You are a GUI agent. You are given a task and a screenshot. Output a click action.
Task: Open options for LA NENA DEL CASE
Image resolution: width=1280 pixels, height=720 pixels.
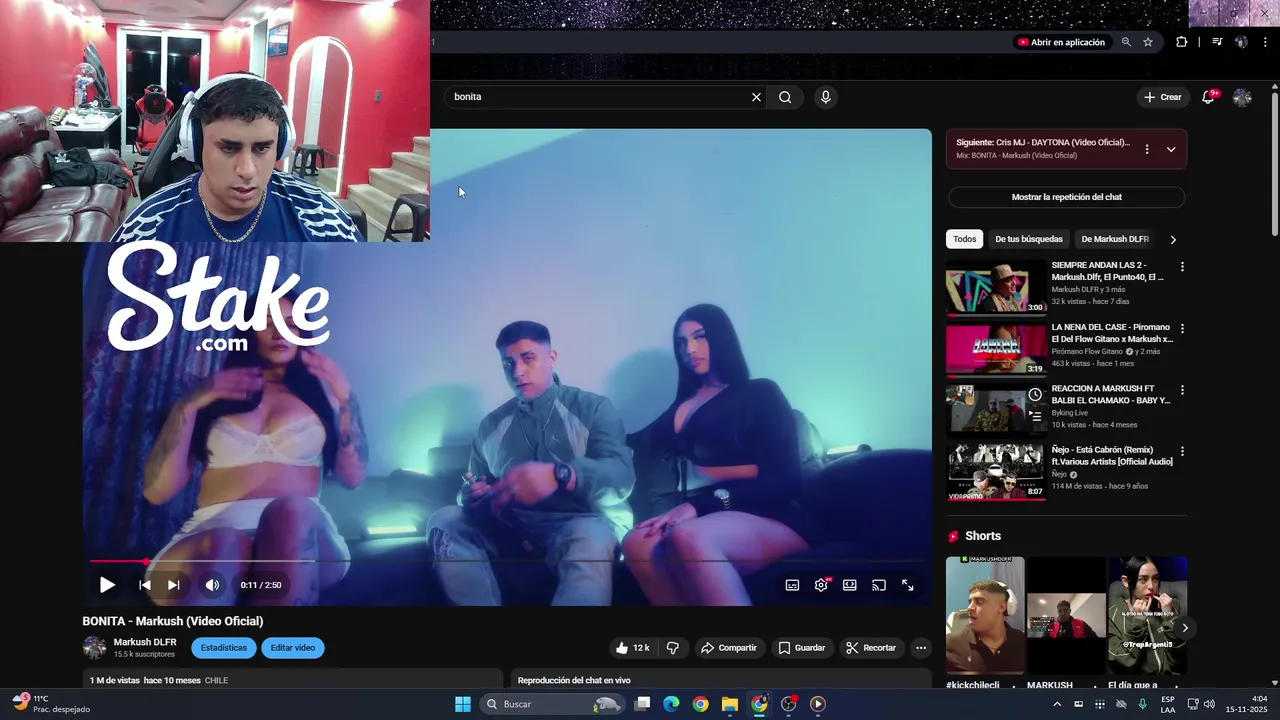coord(1182,328)
